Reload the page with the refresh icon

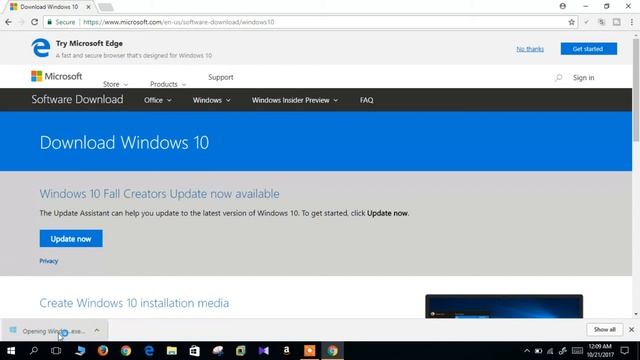click(35, 22)
